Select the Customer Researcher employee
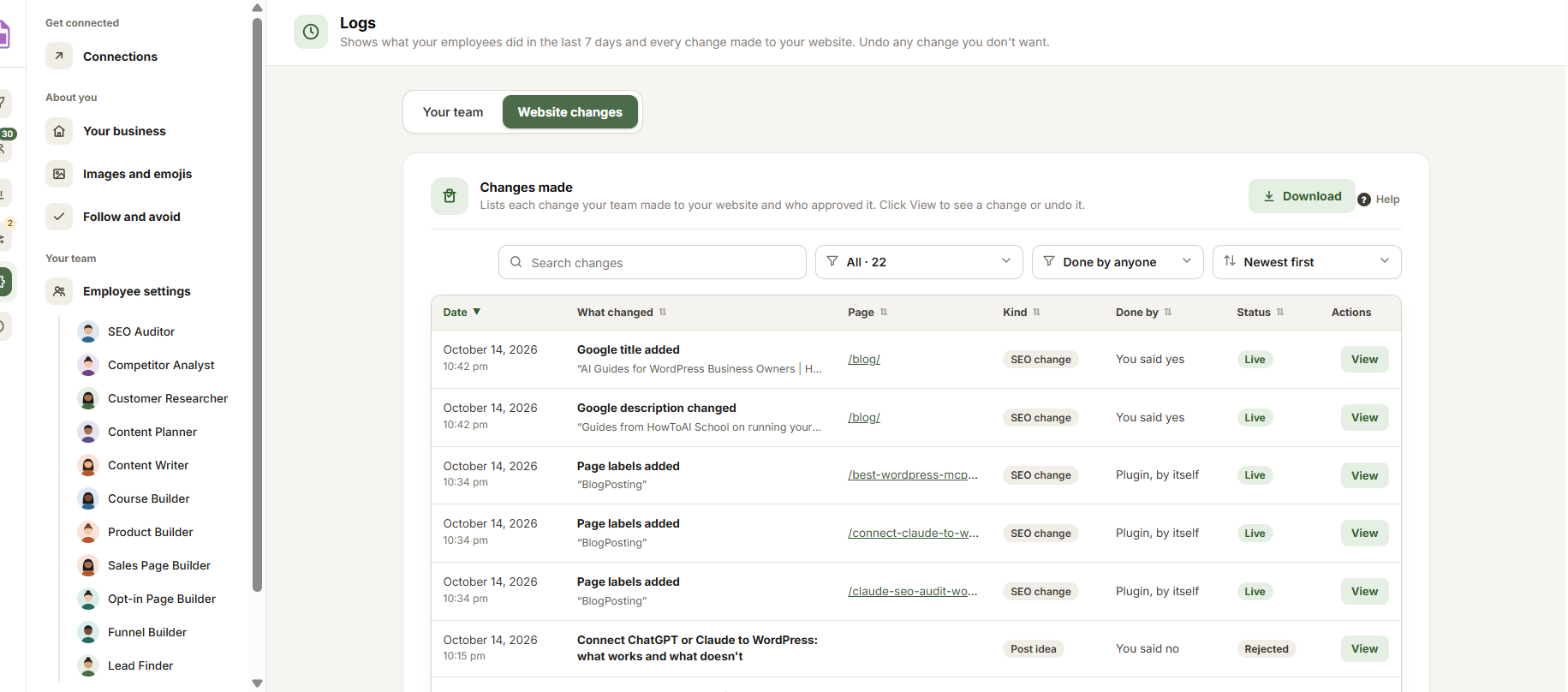The height and width of the screenshot is (692, 1568). (155, 399)
